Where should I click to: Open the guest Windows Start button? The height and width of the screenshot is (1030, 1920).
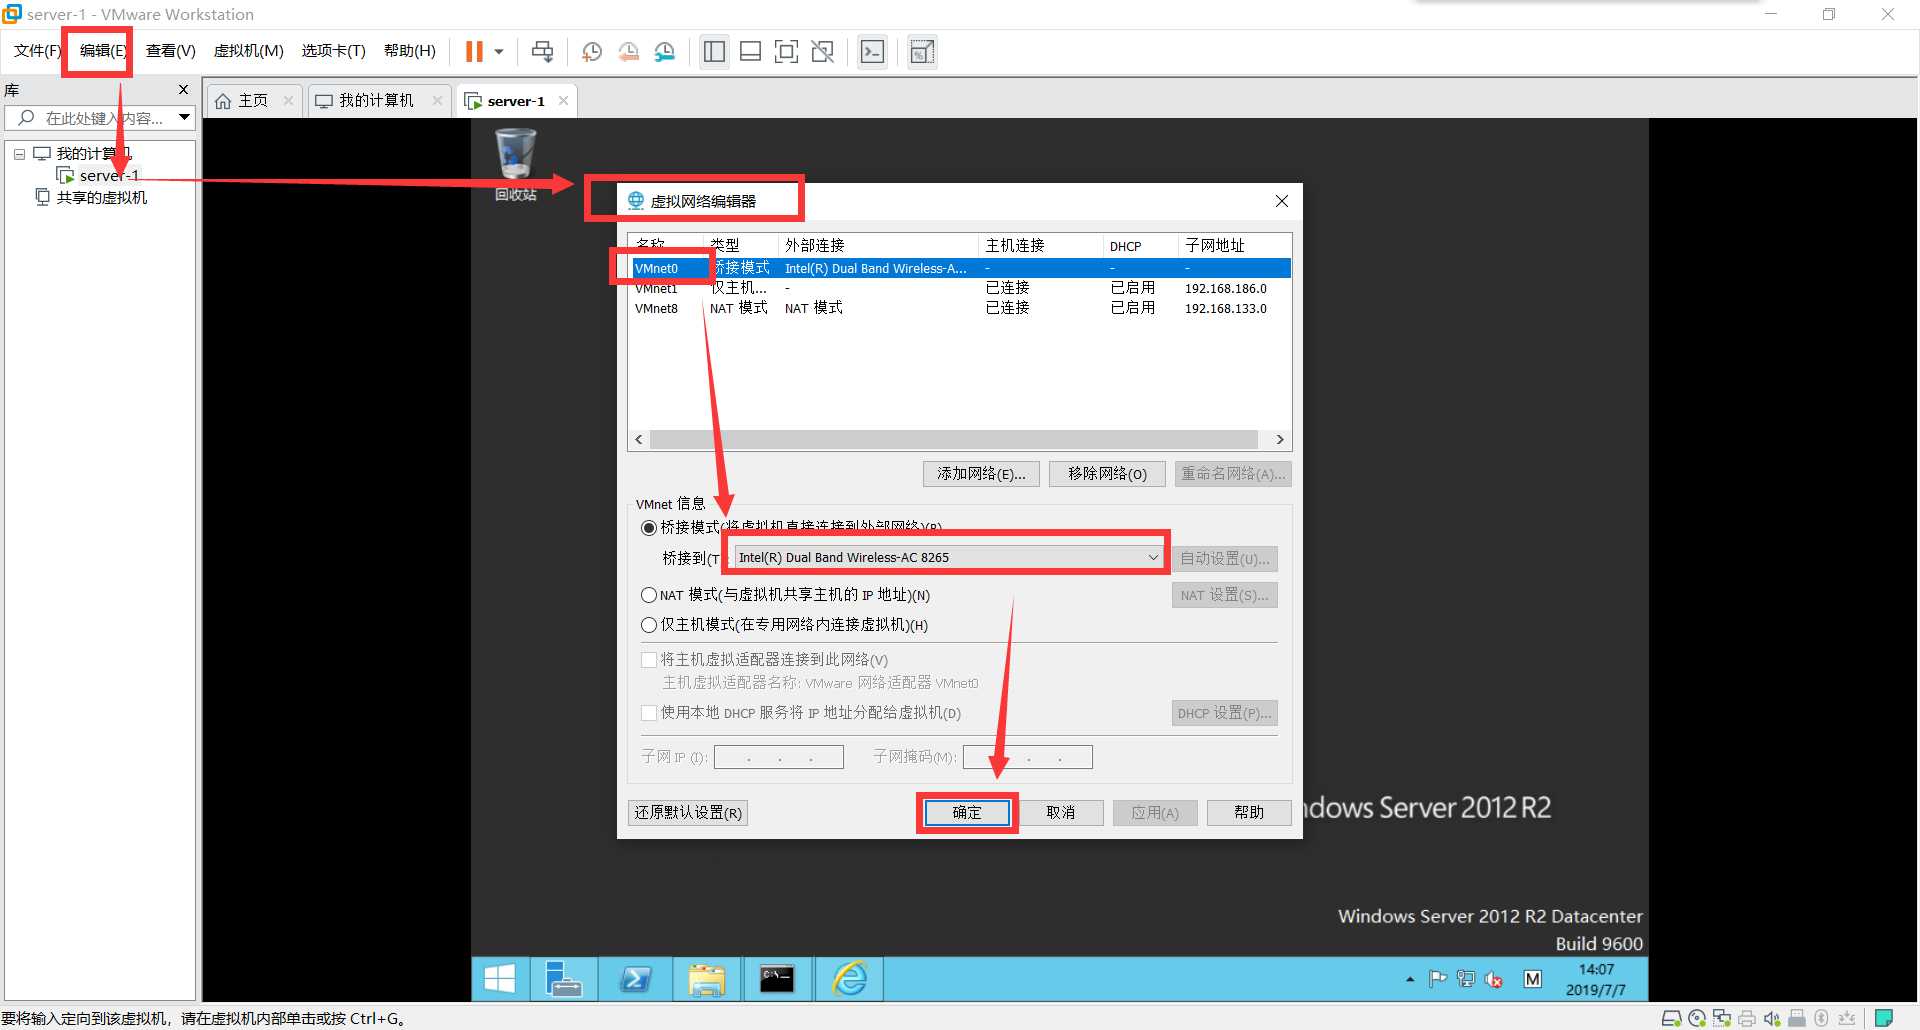click(x=499, y=979)
